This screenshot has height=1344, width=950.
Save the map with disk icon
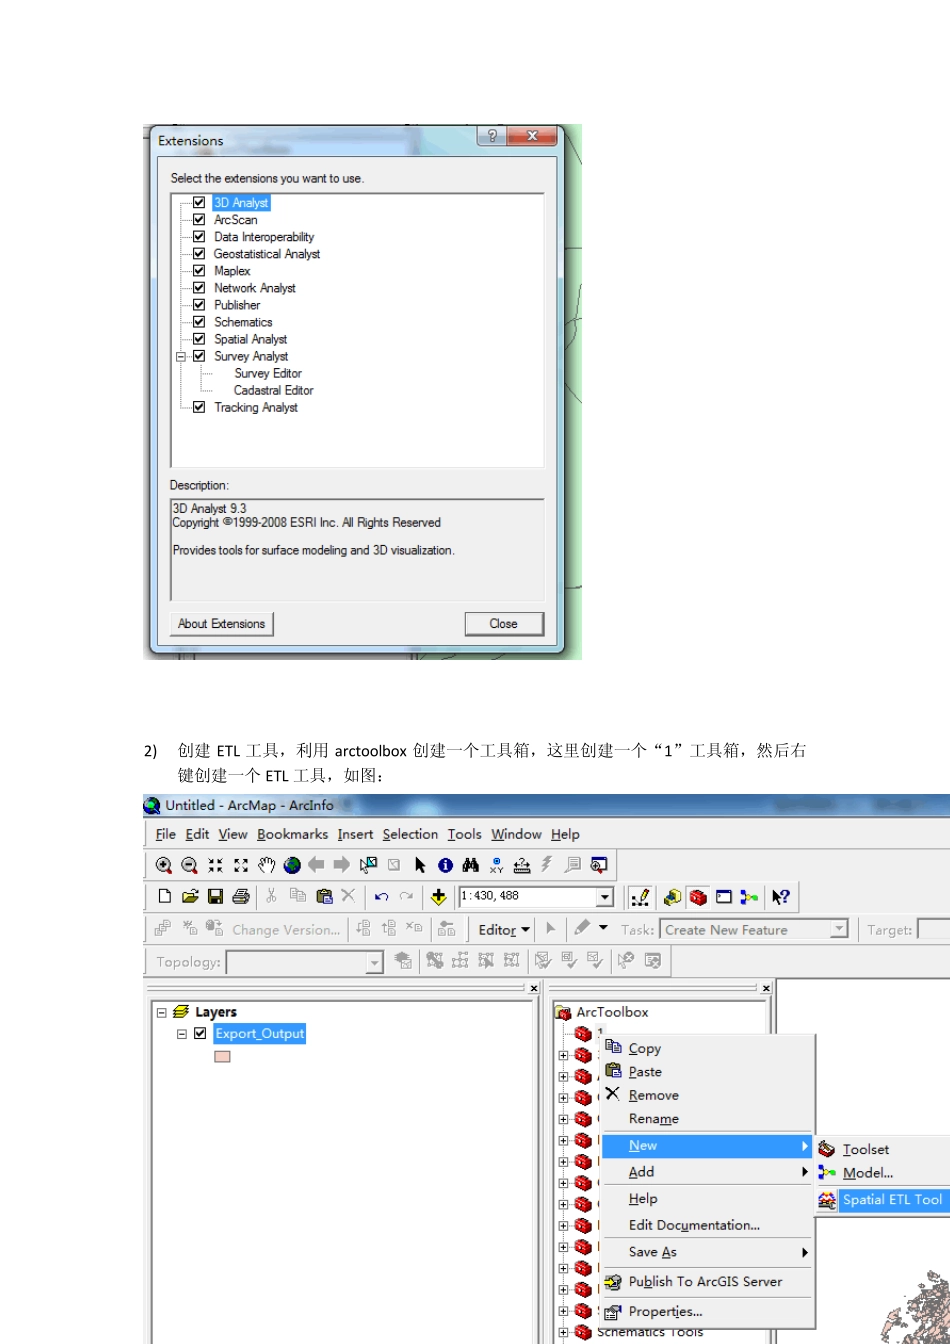click(x=215, y=896)
